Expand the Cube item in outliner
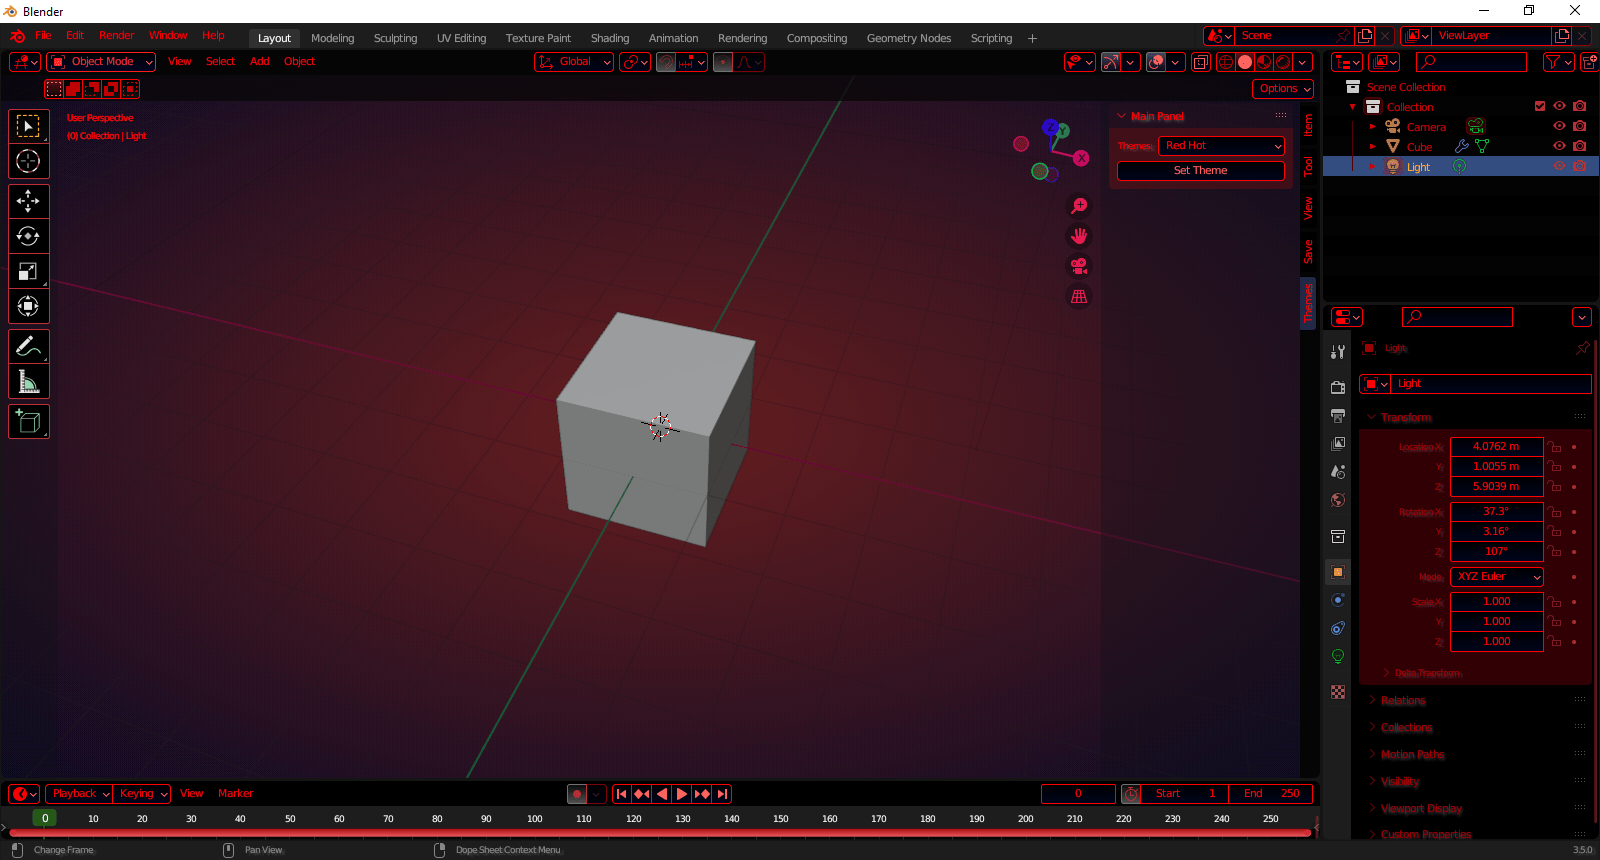This screenshot has width=1600, height=860. [1373, 147]
